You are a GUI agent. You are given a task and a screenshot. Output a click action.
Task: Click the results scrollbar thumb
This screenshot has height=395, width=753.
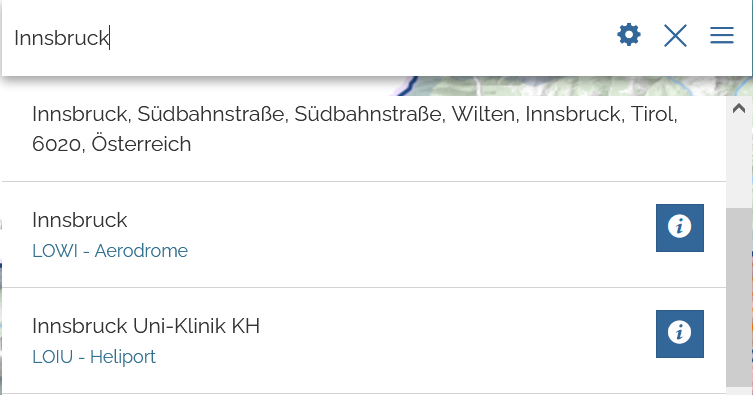(x=739, y=297)
